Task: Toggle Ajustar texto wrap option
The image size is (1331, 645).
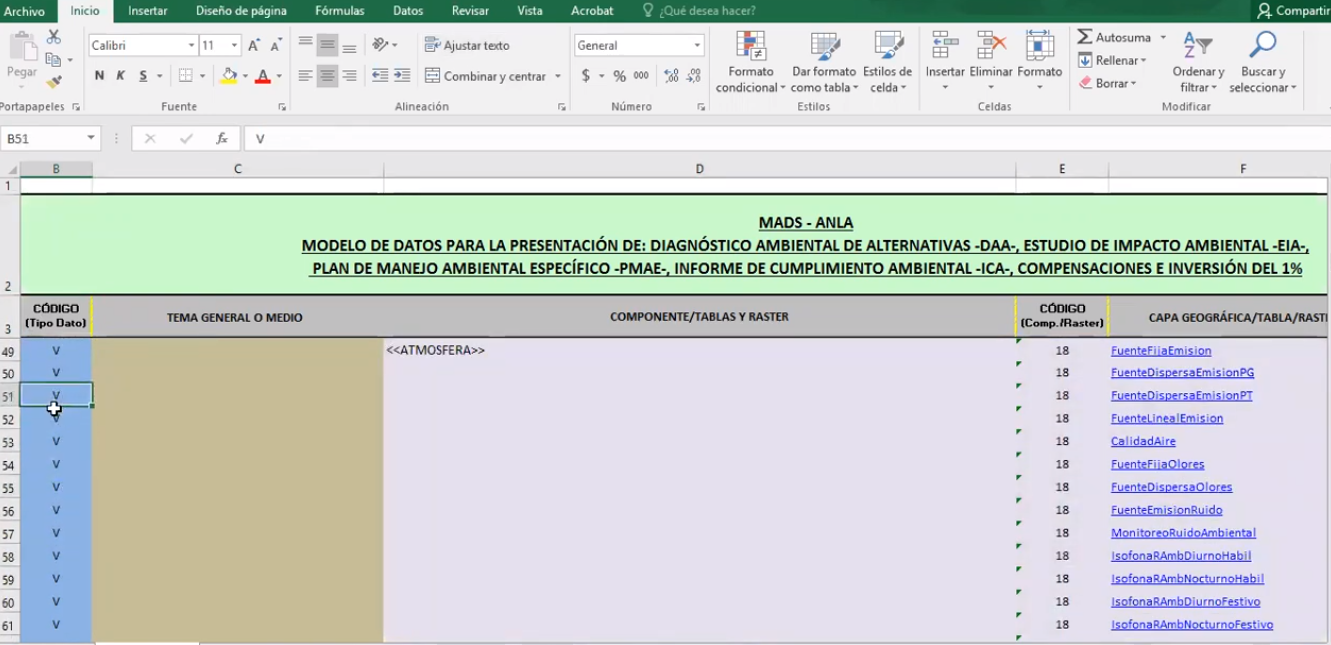Action: (x=467, y=45)
